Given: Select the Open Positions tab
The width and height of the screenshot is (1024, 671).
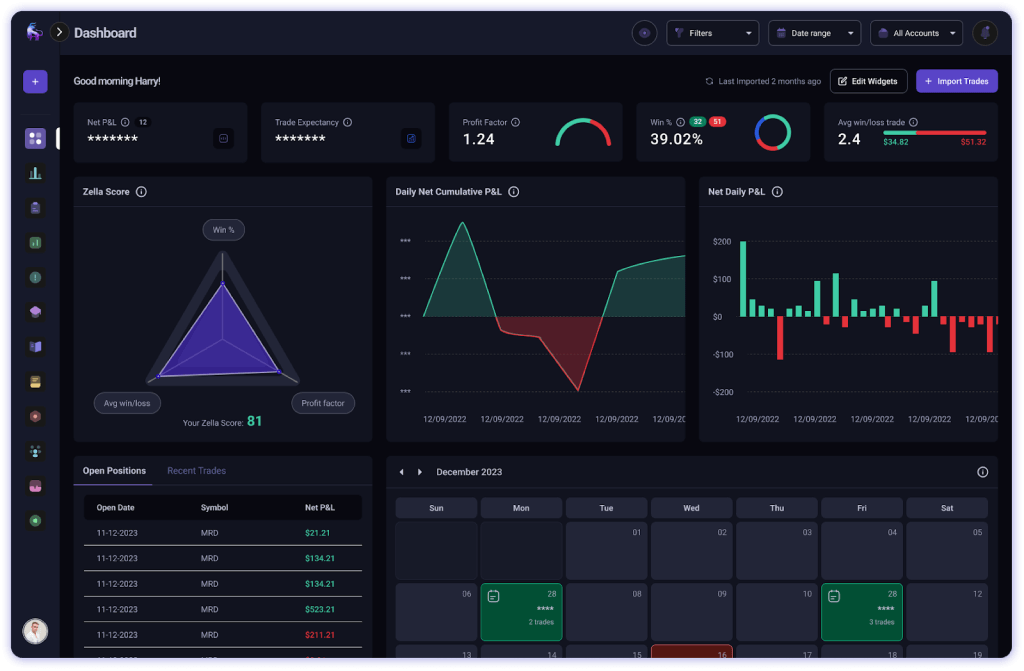Looking at the screenshot, I should point(114,471).
